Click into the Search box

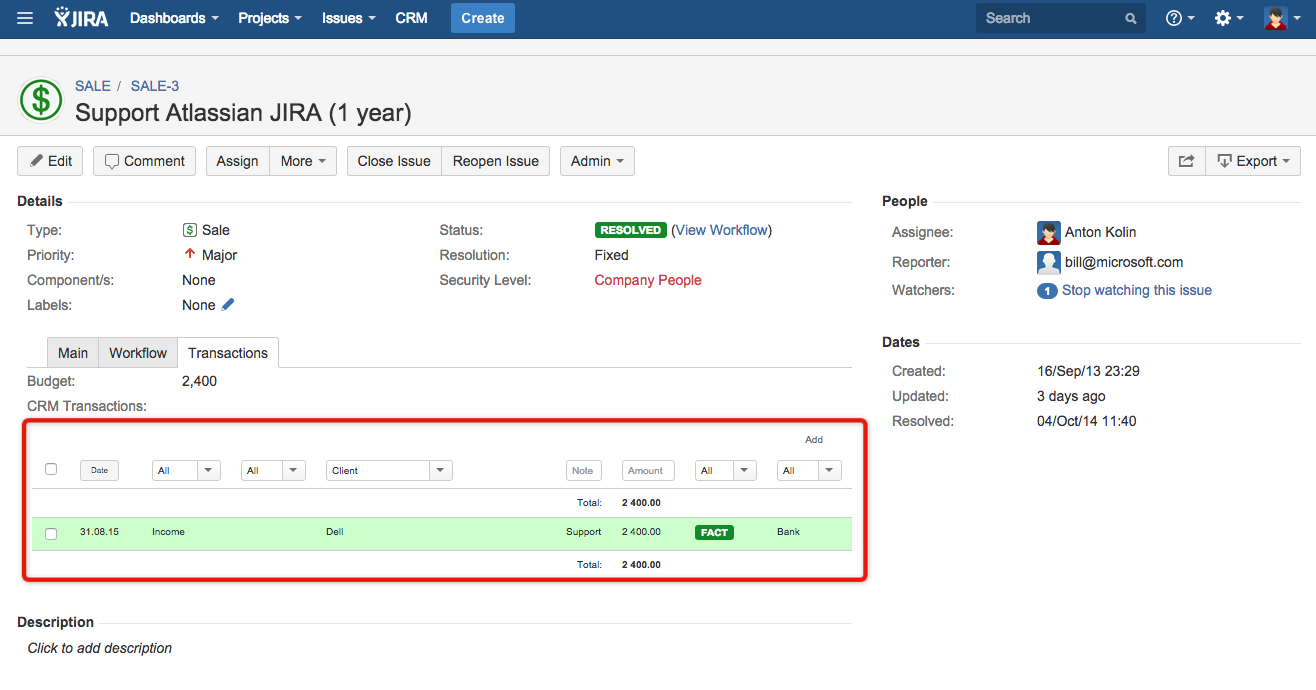(x=1050, y=18)
